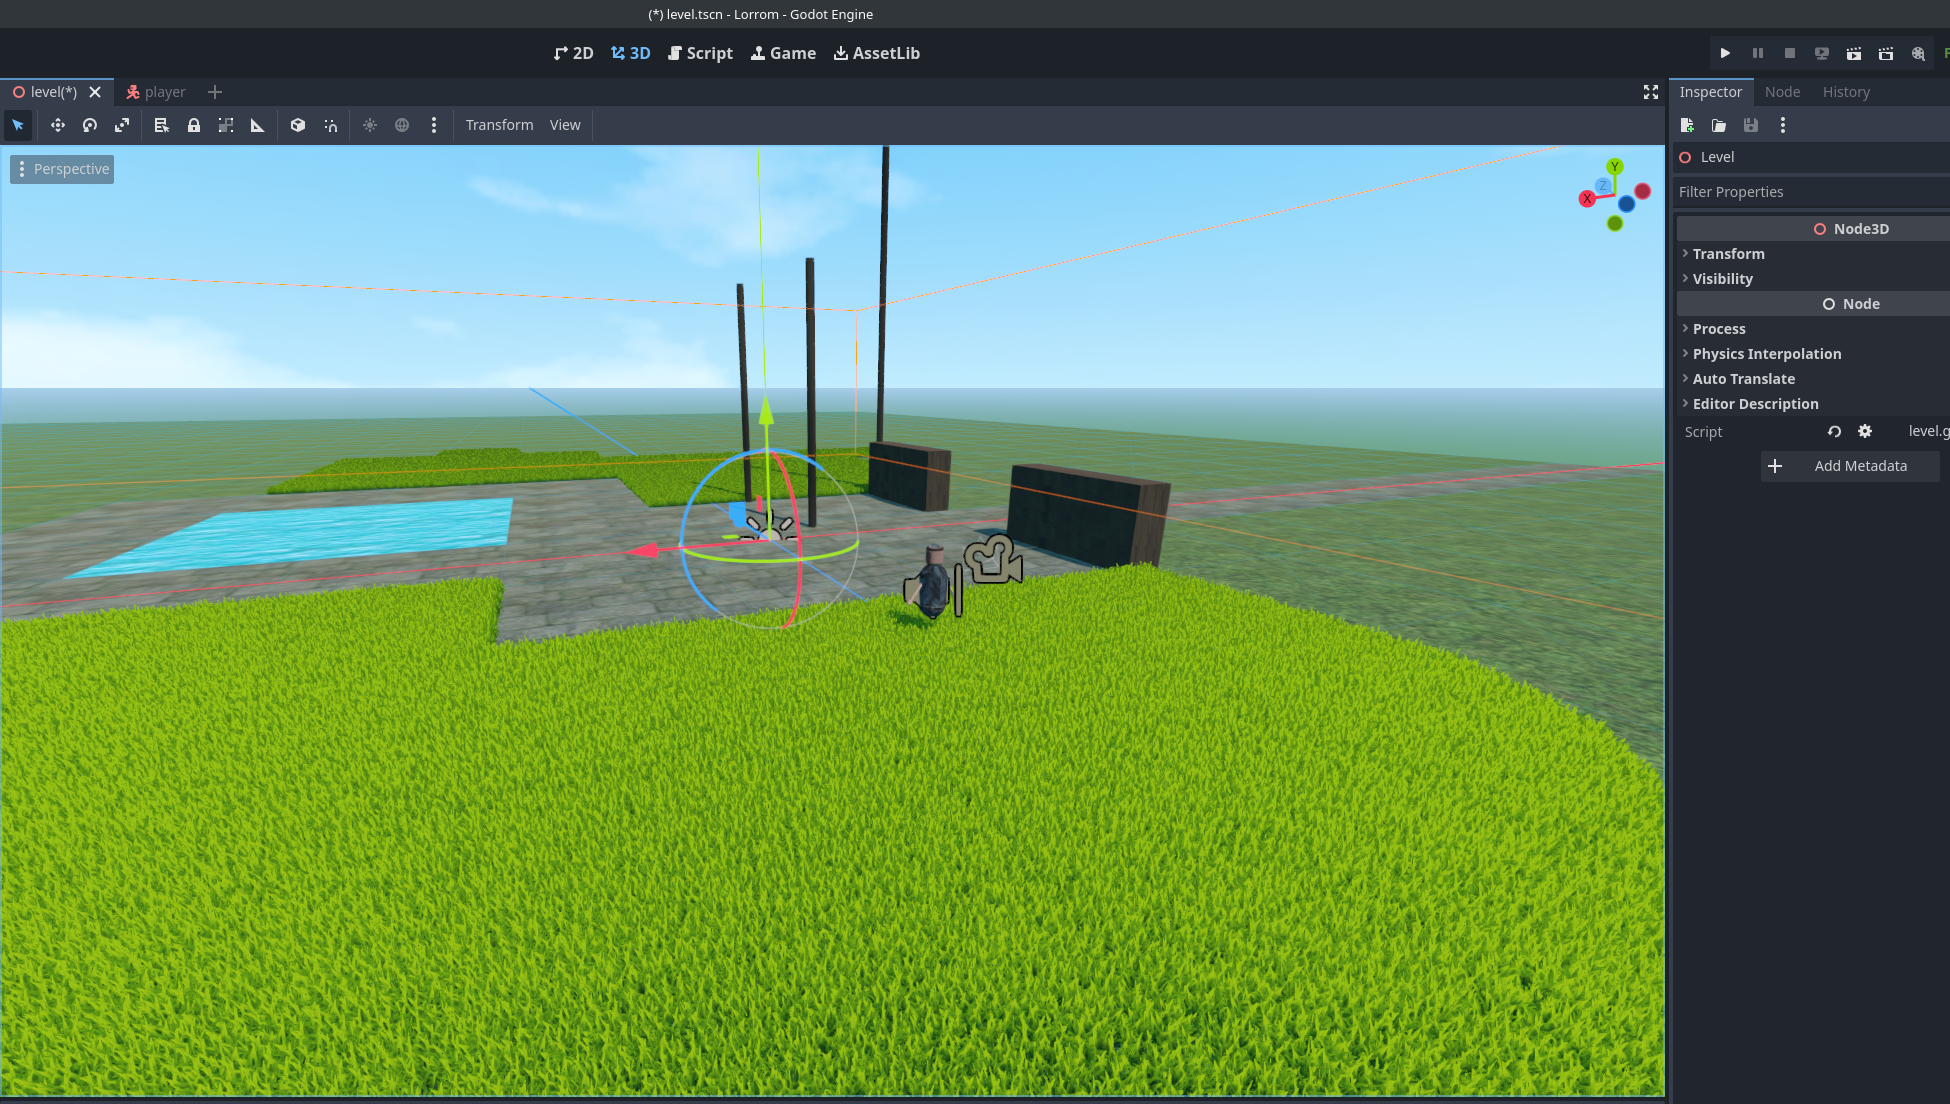Open the Game workspace
The image size is (1950, 1104).
click(x=783, y=53)
